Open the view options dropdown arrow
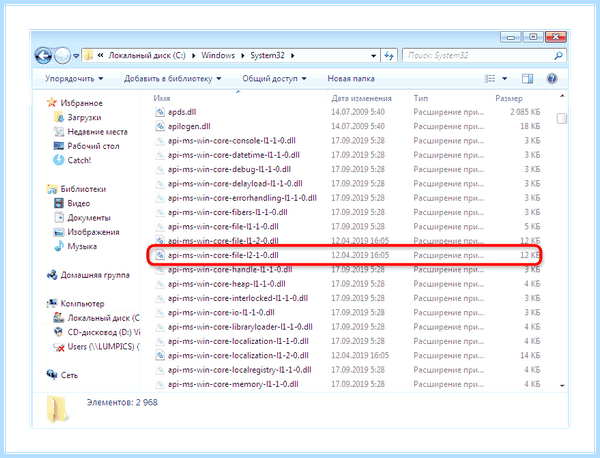The image size is (600, 458). click(x=505, y=78)
